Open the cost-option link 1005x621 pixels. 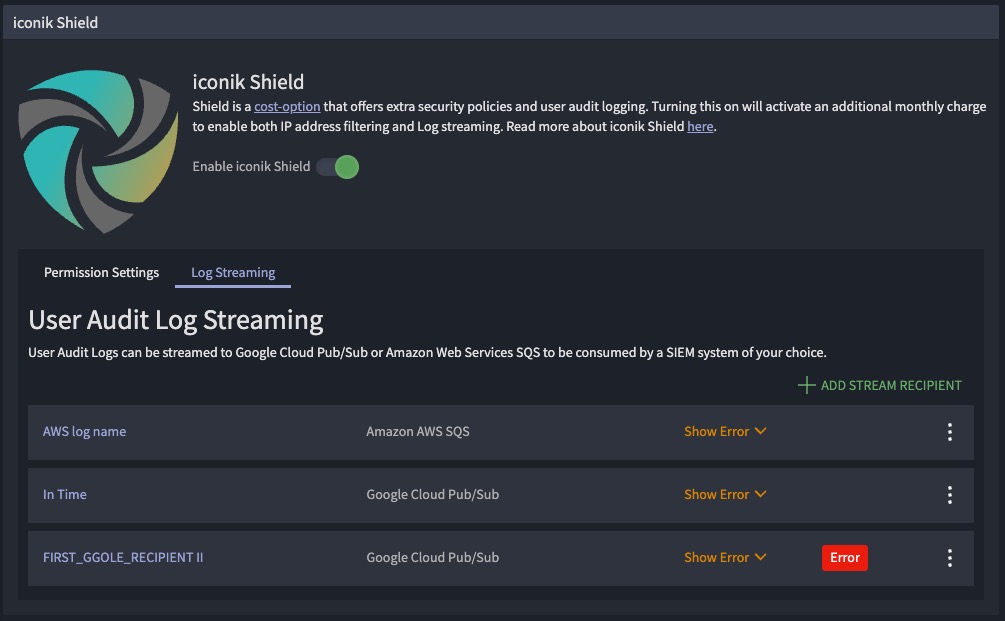click(288, 106)
